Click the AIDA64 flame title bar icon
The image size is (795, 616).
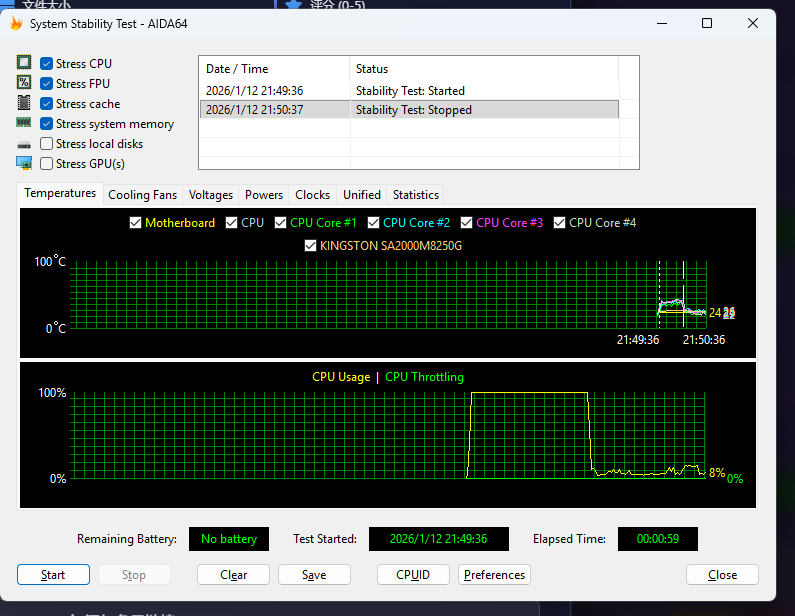(16, 23)
